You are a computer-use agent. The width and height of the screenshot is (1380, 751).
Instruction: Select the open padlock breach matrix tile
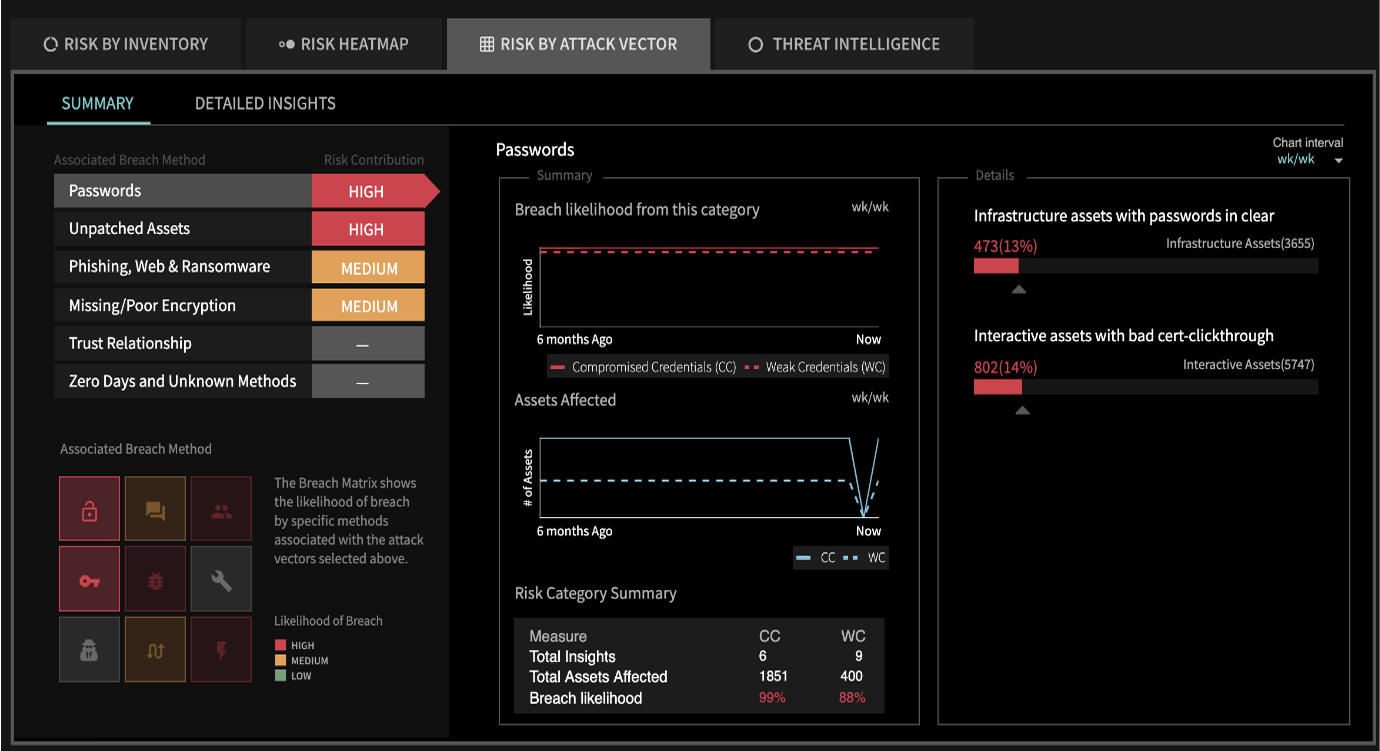pyautogui.click(x=89, y=510)
